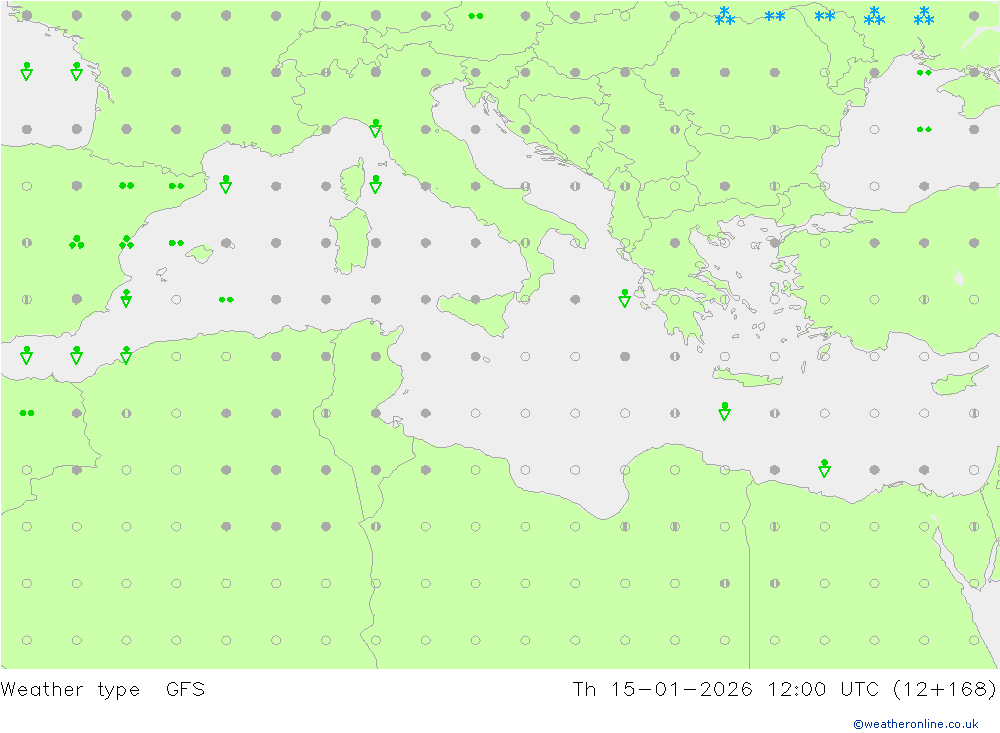
Task: Click the '12:00 UTC' time text
Action: [823, 689]
